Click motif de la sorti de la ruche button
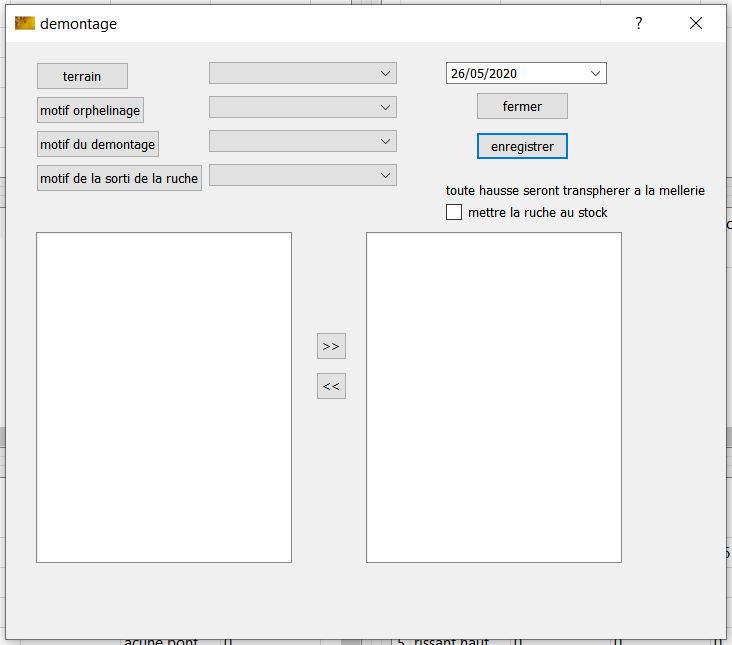Image resolution: width=732 pixels, height=645 pixels. pos(119,178)
